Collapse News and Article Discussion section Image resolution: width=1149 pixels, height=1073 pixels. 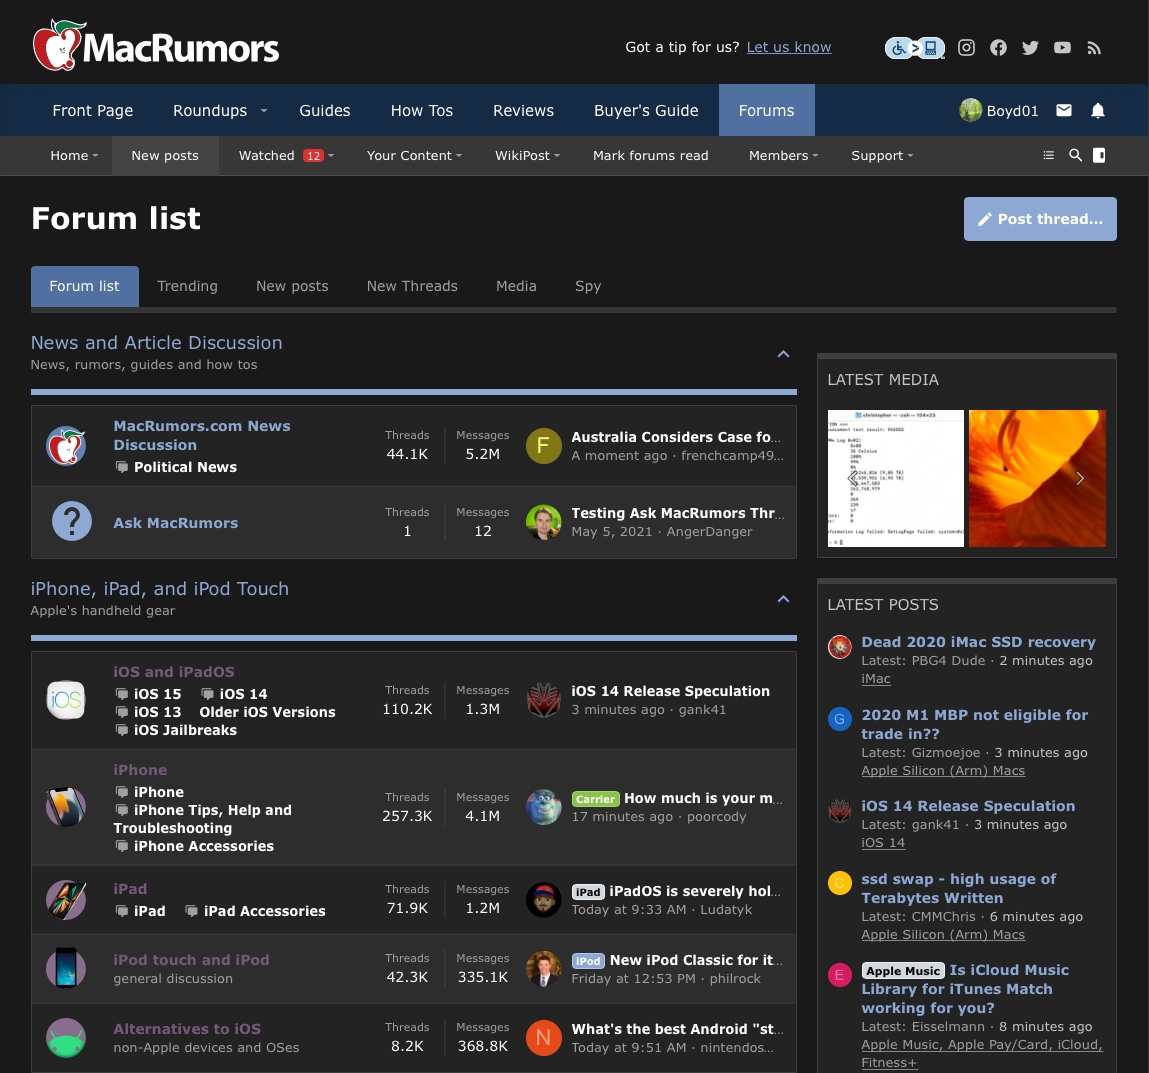(783, 354)
